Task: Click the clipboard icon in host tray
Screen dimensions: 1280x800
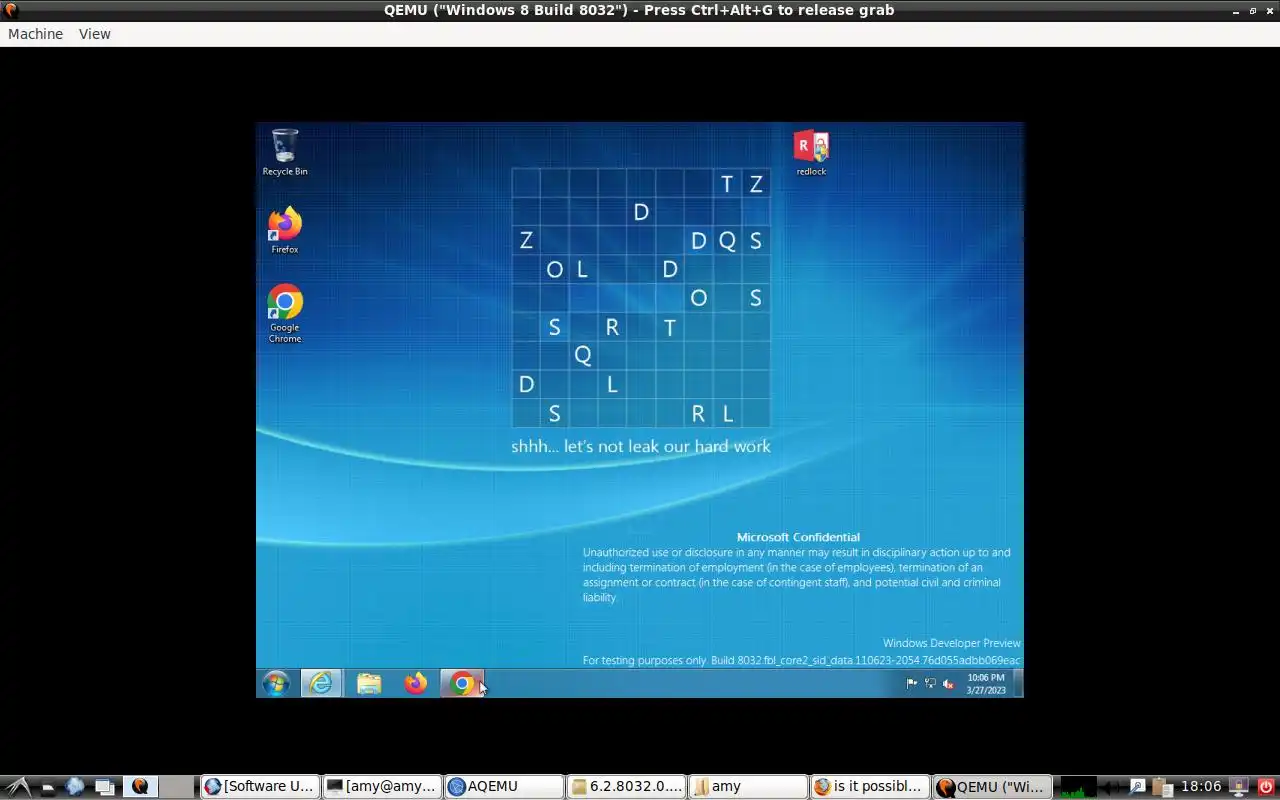Action: click(1160, 787)
